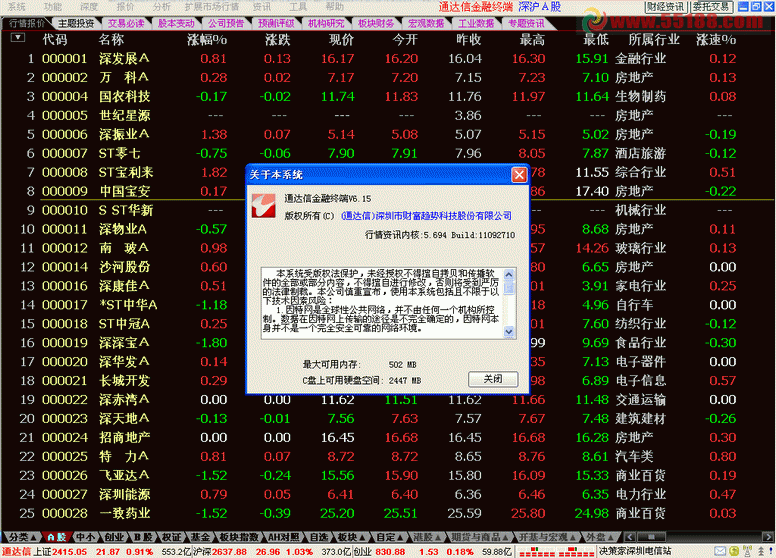776x558 pixels.
Task: Switch to the 主题投资 top tab
Action: pyautogui.click(x=76, y=23)
